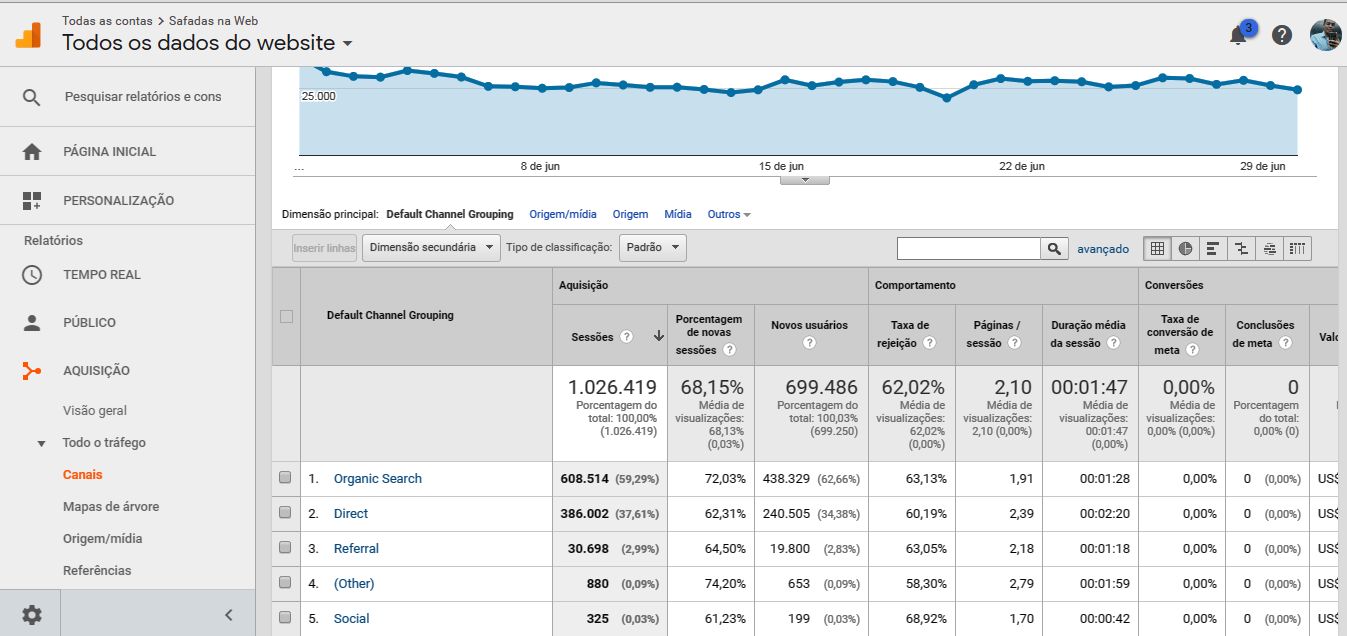1347x636 pixels.
Task: Open the admin settings gear
Action: (x=32, y=615)
